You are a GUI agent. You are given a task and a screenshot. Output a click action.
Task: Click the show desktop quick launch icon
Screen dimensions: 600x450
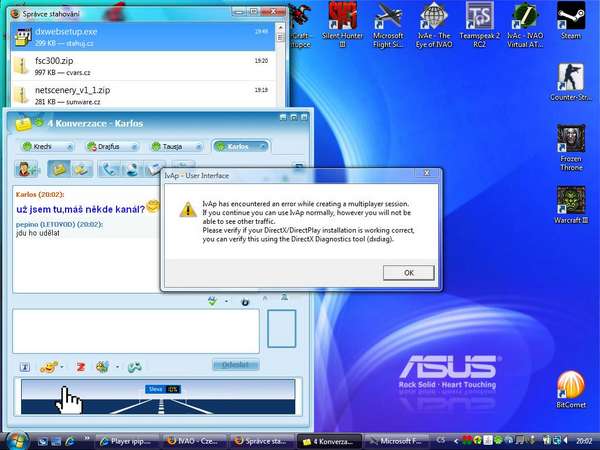43,442
